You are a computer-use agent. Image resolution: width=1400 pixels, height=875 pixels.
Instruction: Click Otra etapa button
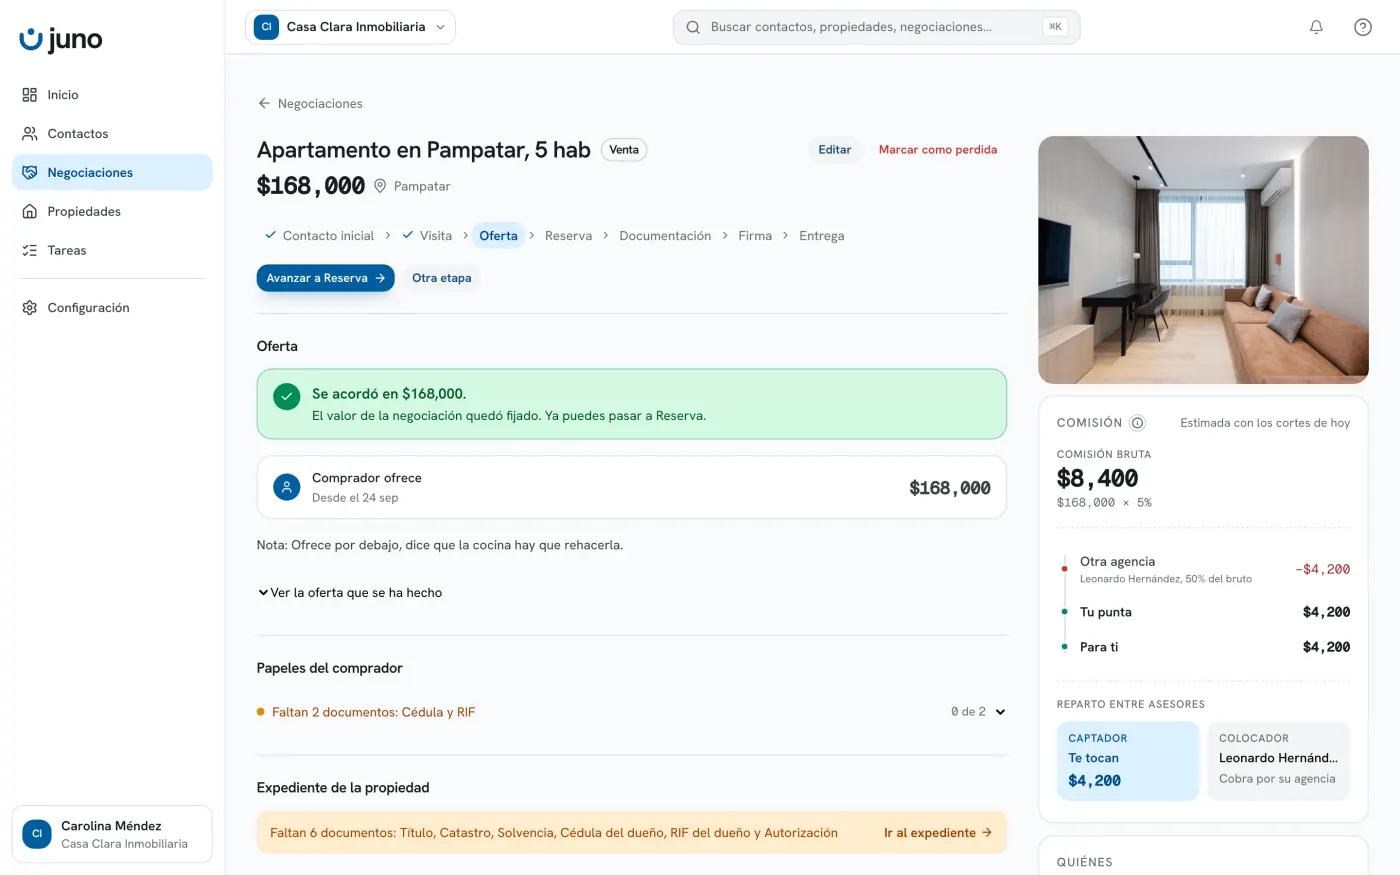coord(441,278)
